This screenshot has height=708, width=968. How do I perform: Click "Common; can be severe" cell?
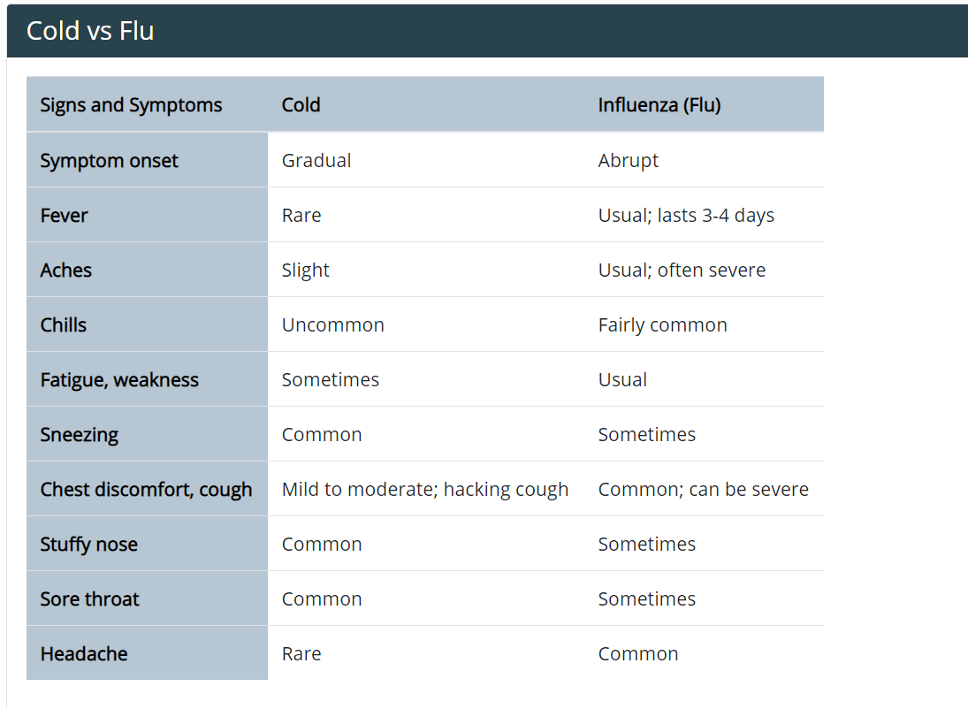(703, 490)
